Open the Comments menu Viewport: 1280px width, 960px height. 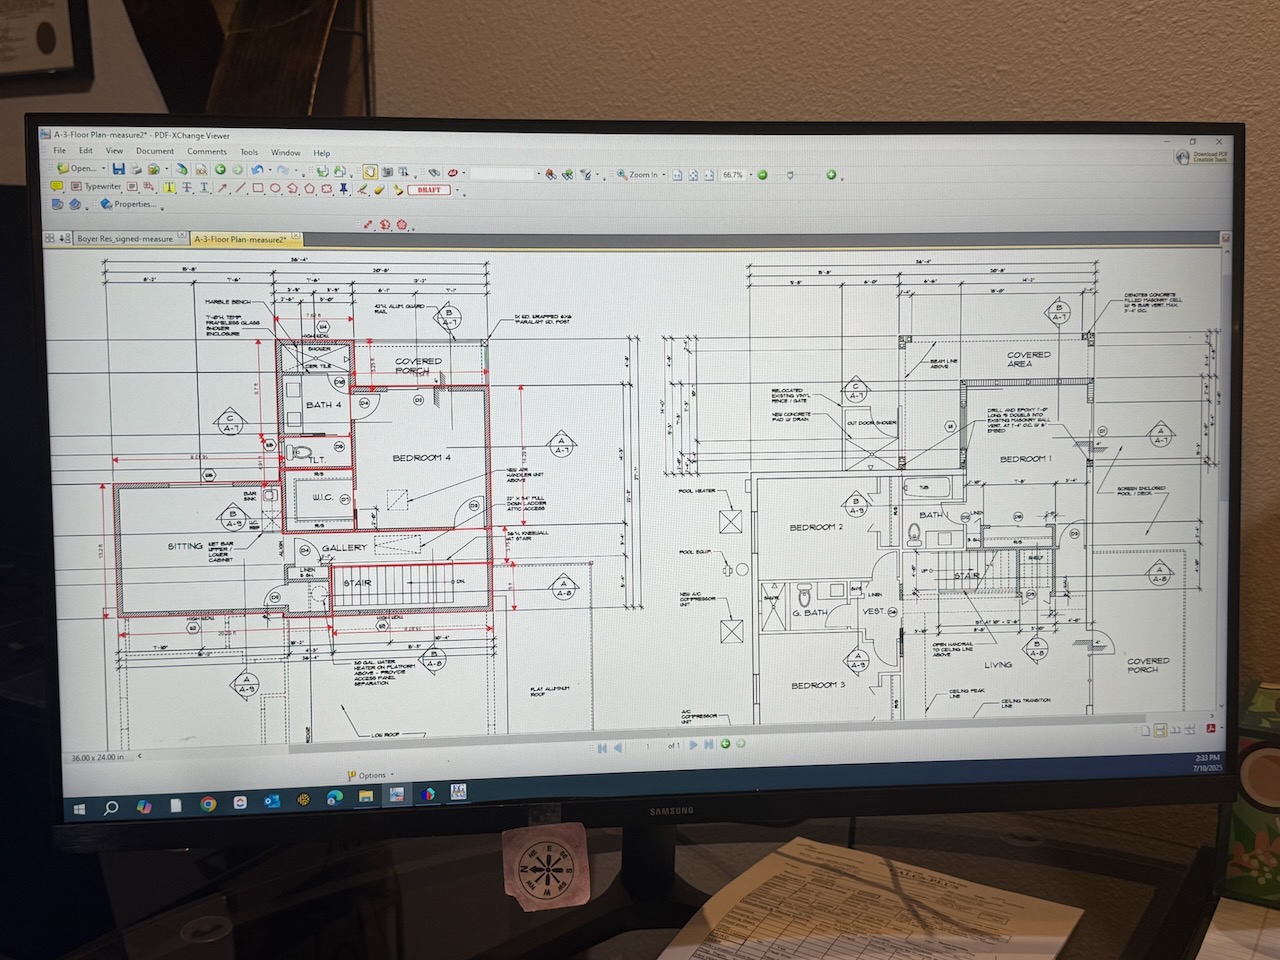pyautogui.click(x=207, y=152)
